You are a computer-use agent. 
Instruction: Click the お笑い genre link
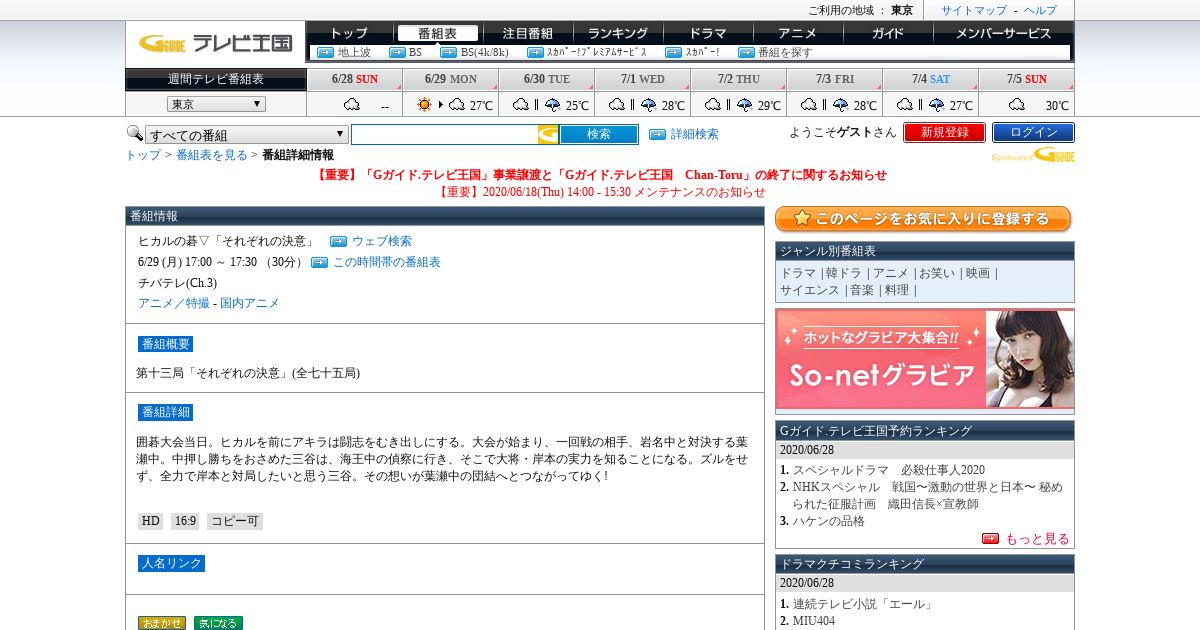pyautogui.click(x=937, y=273)
